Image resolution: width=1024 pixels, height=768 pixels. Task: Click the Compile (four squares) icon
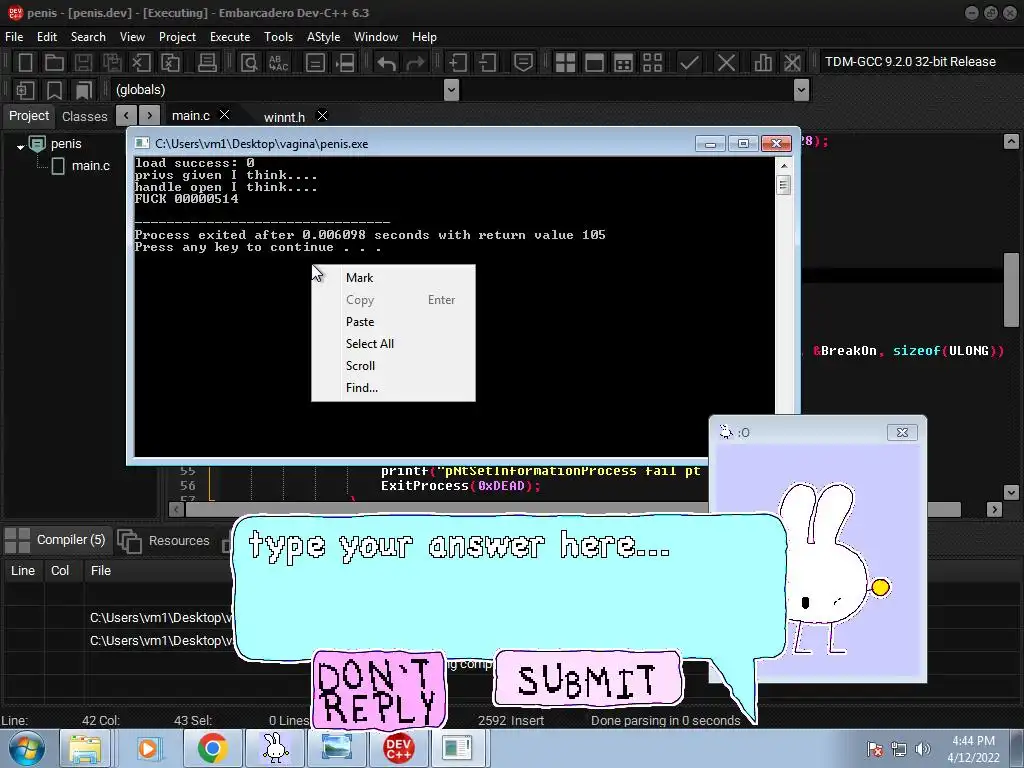565,63
